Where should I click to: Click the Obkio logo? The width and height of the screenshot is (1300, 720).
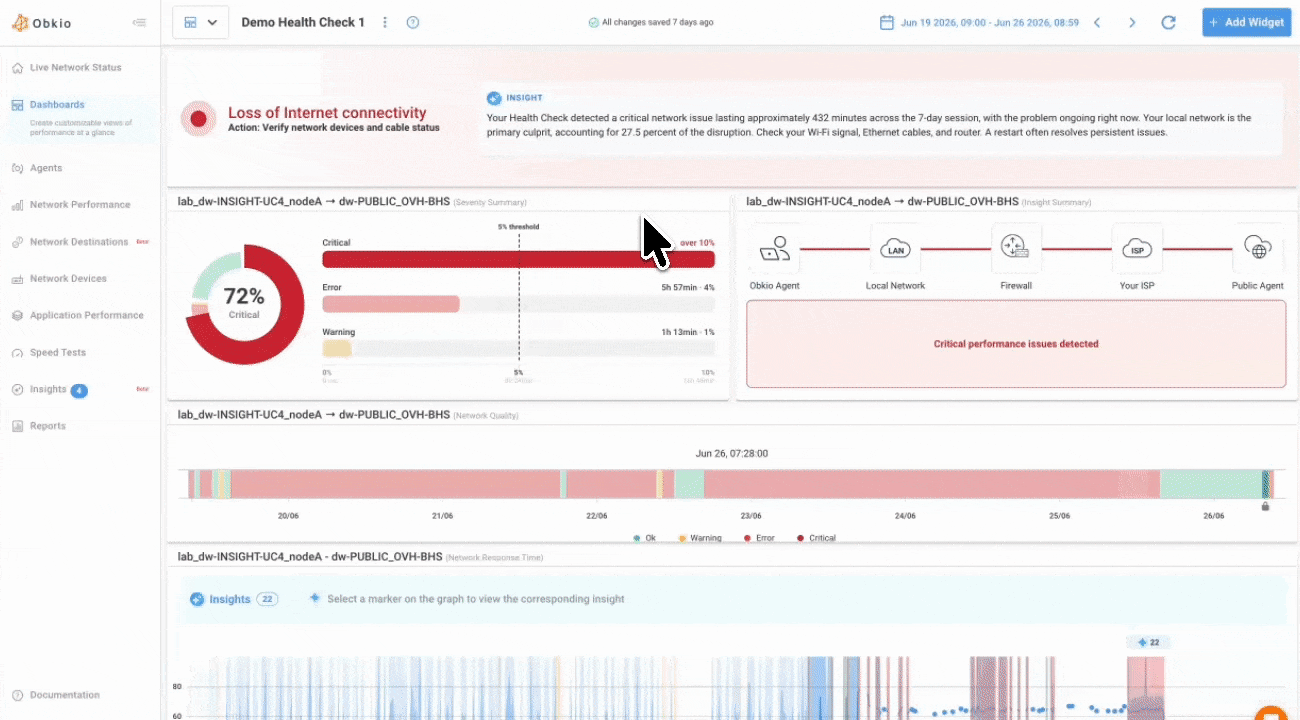pos(42,22)
